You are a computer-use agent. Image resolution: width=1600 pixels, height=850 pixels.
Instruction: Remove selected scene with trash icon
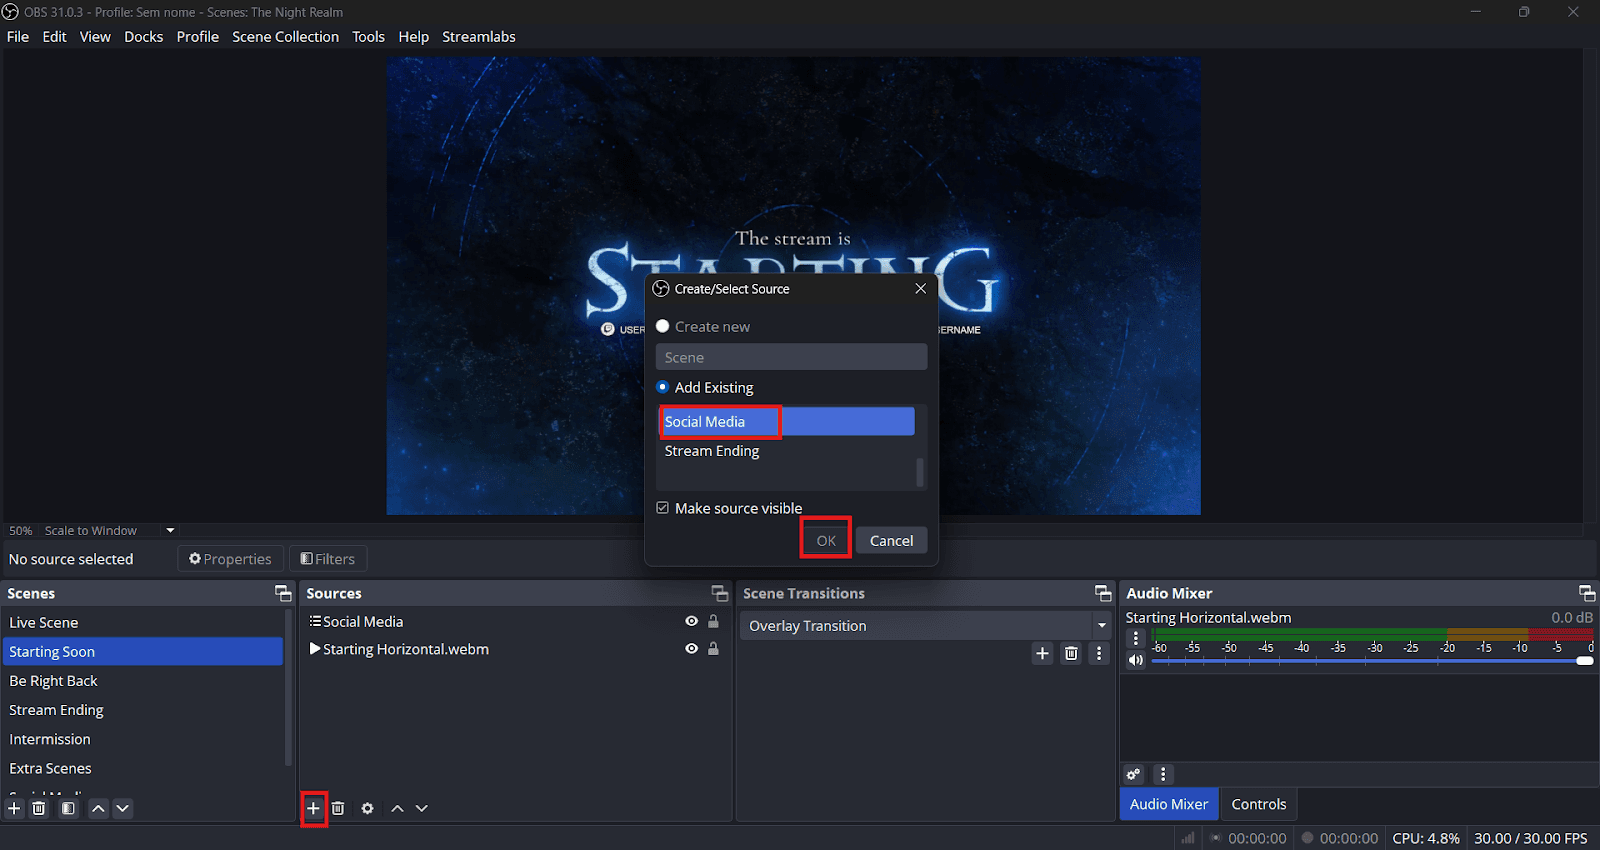point(39,808)
